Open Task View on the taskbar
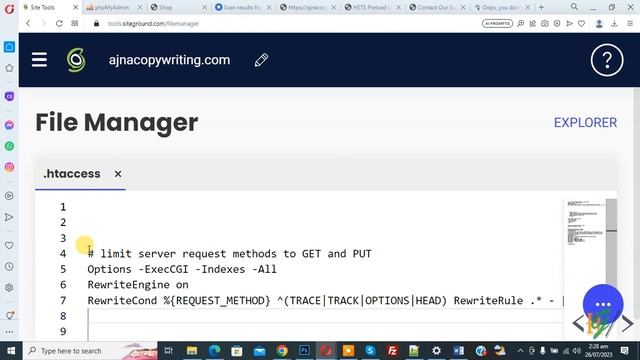640x360 pixels. (x=169, y=351)
